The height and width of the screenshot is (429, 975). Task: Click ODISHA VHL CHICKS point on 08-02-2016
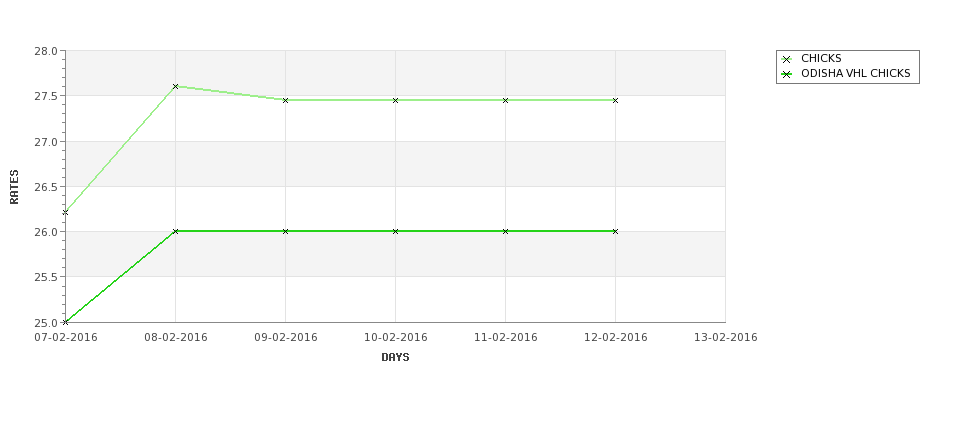pyautogui.click(x=175, y=231)
